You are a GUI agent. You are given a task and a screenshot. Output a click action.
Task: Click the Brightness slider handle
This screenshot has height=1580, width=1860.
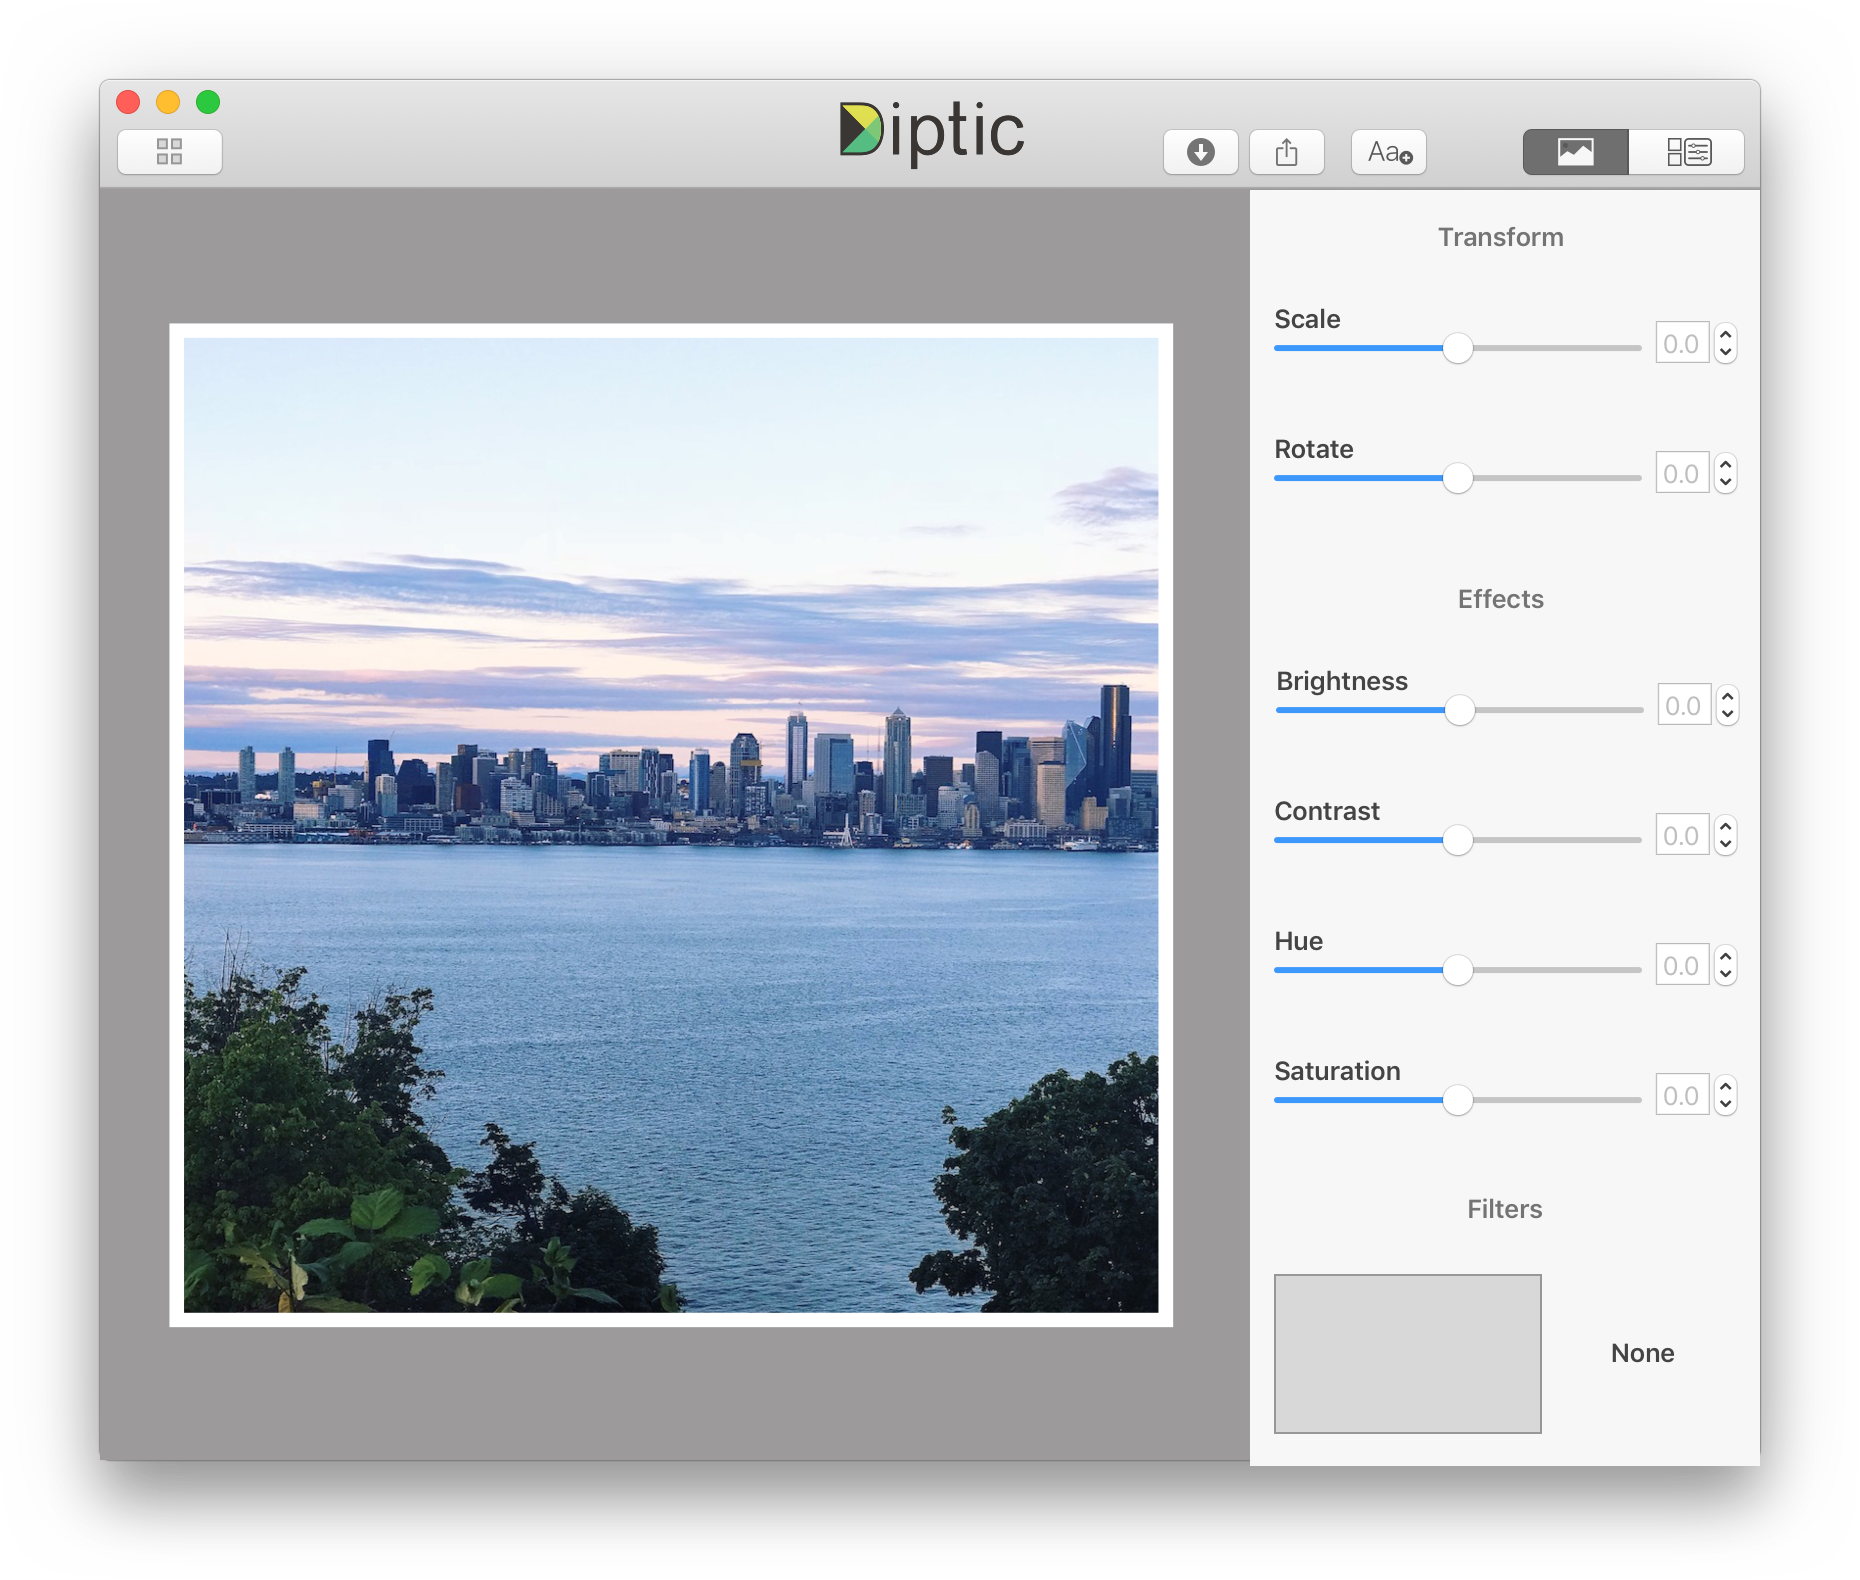(x=1460, y=710)
